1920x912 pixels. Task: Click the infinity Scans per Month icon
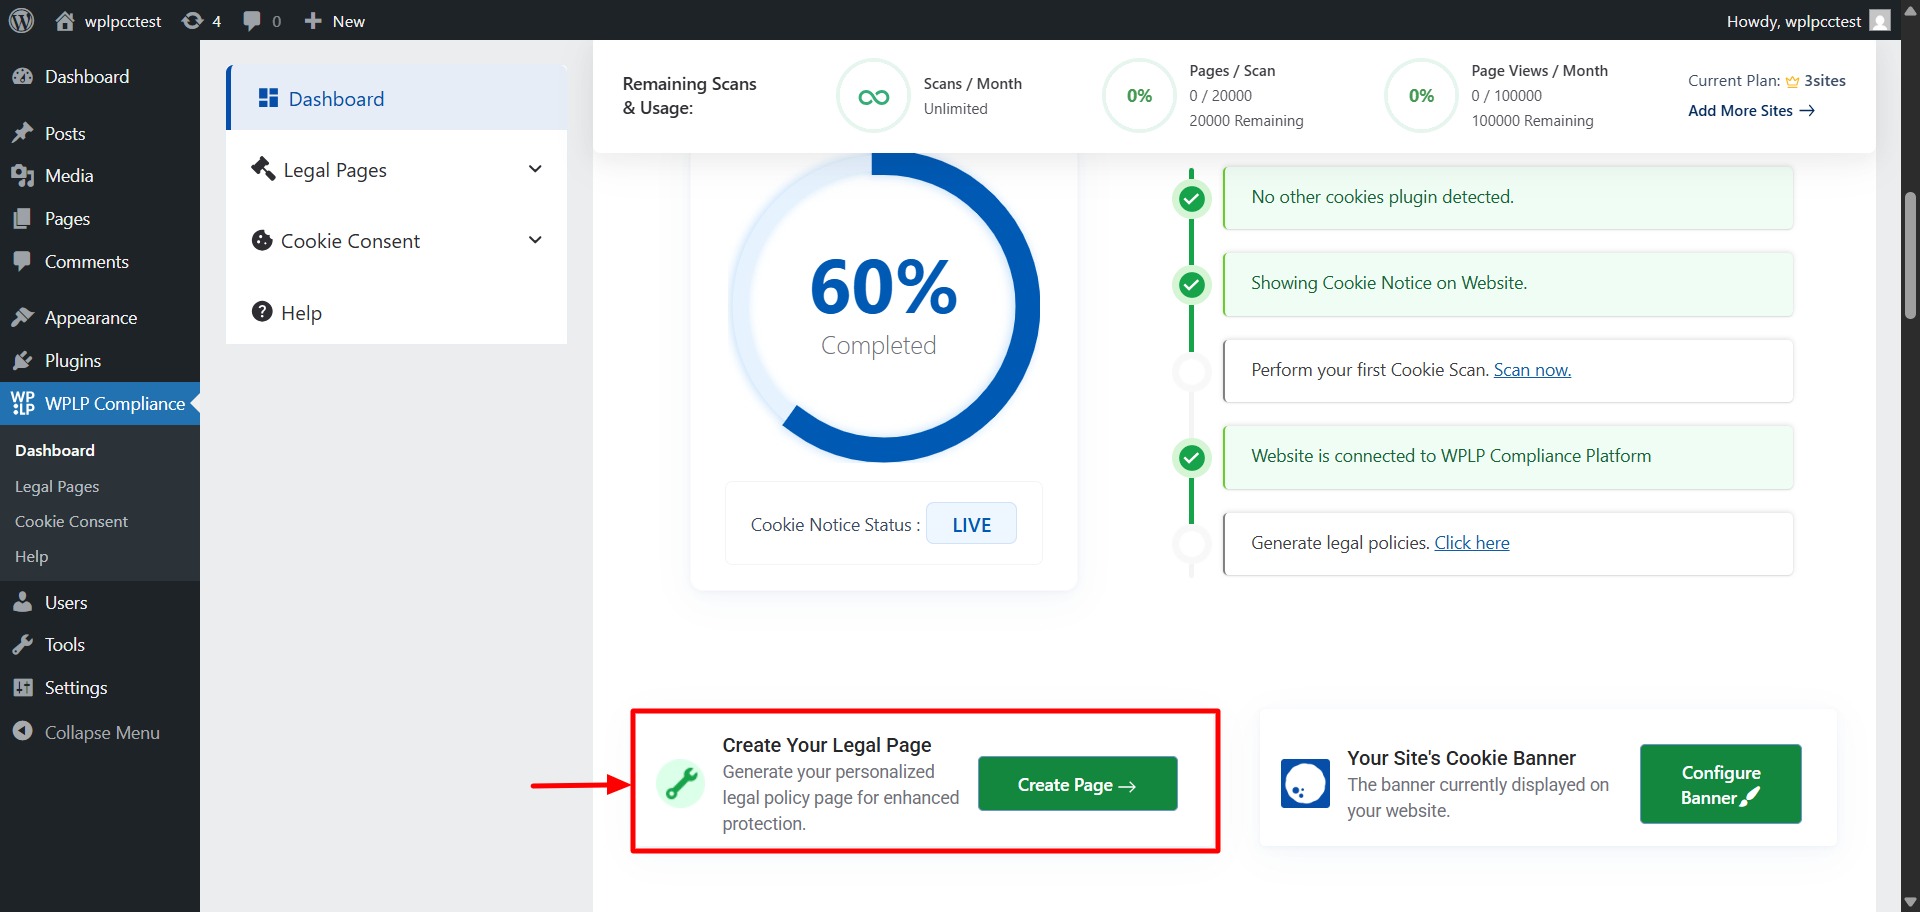tap(873, 96)
